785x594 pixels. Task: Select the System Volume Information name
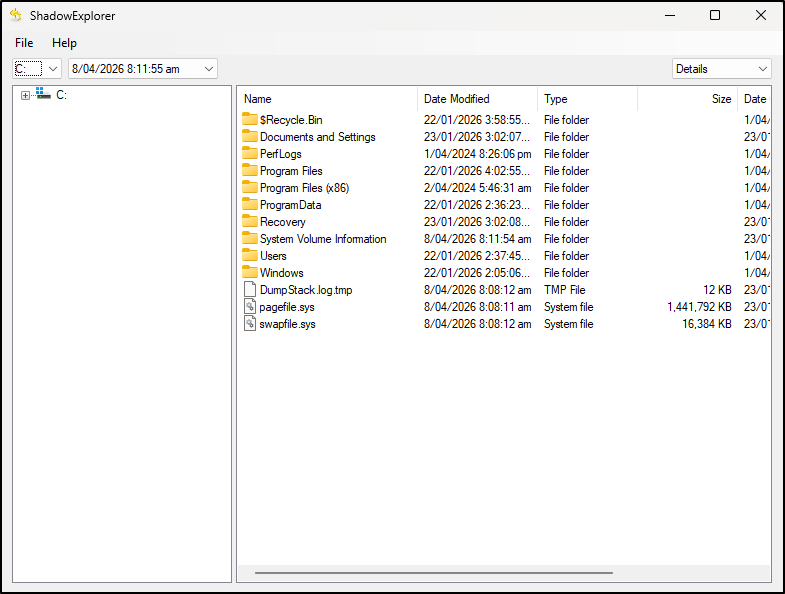click(x=323, y=239)
